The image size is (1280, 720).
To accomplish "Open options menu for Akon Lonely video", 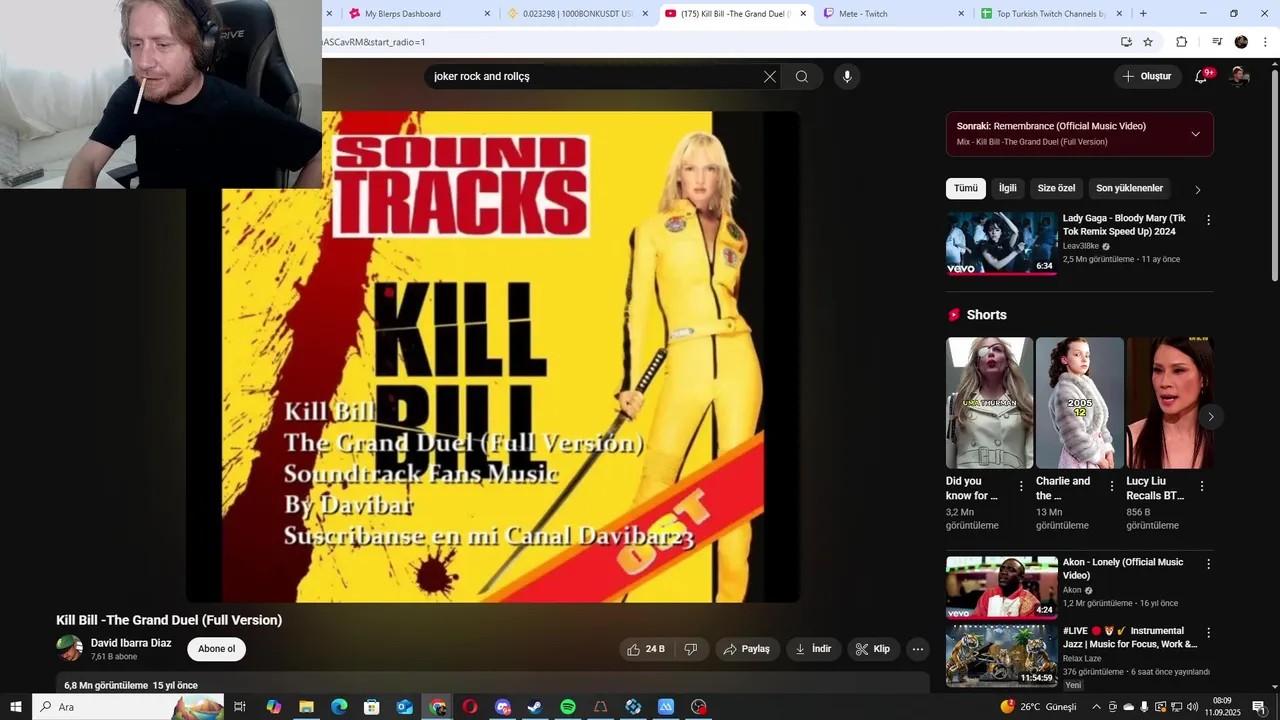I will (x=1208, y=564).
